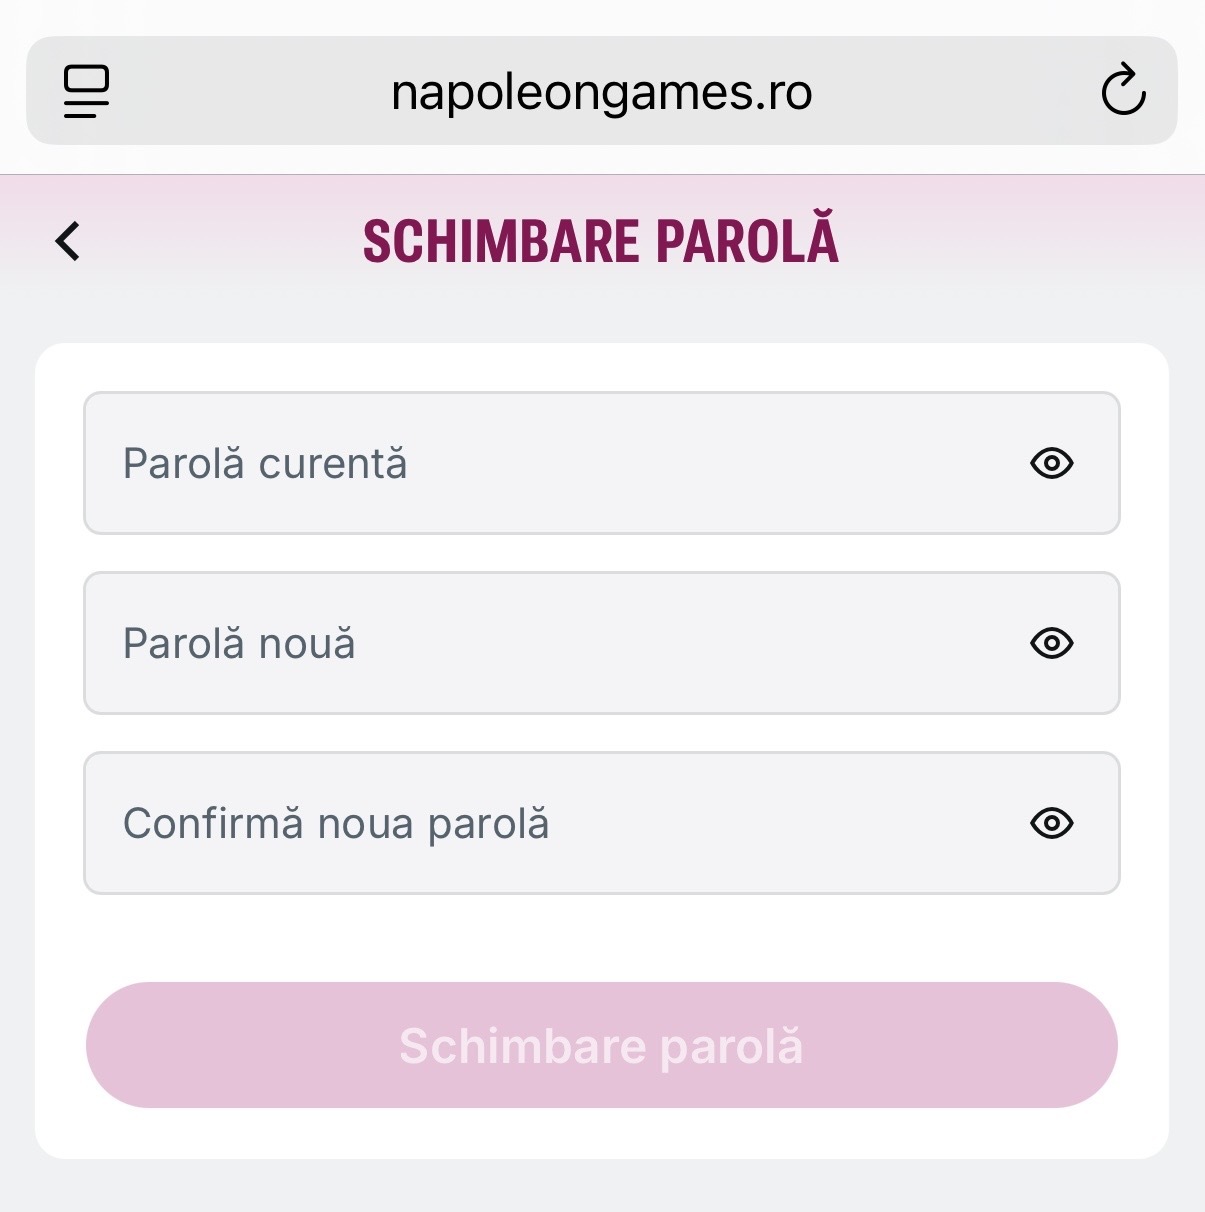Click the eye icon in the confirmation field
The height and width of the screenshot is (1212, 1205).
coord(1052,823)
